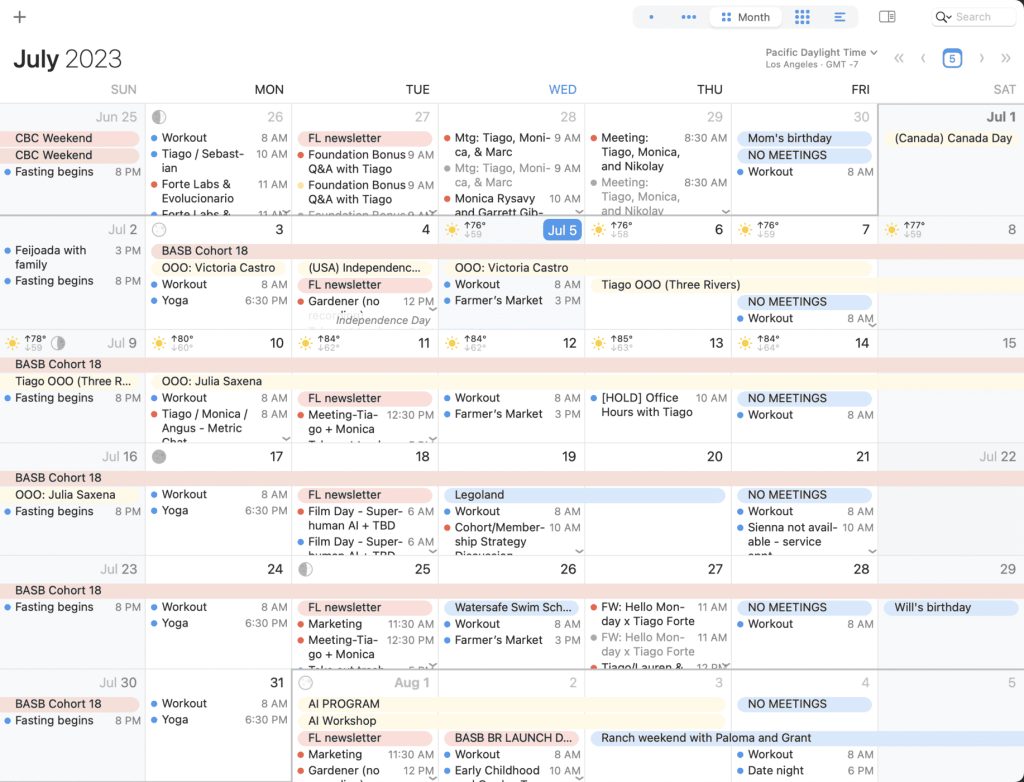Open Sienna not available event July 21

[805, 540]
